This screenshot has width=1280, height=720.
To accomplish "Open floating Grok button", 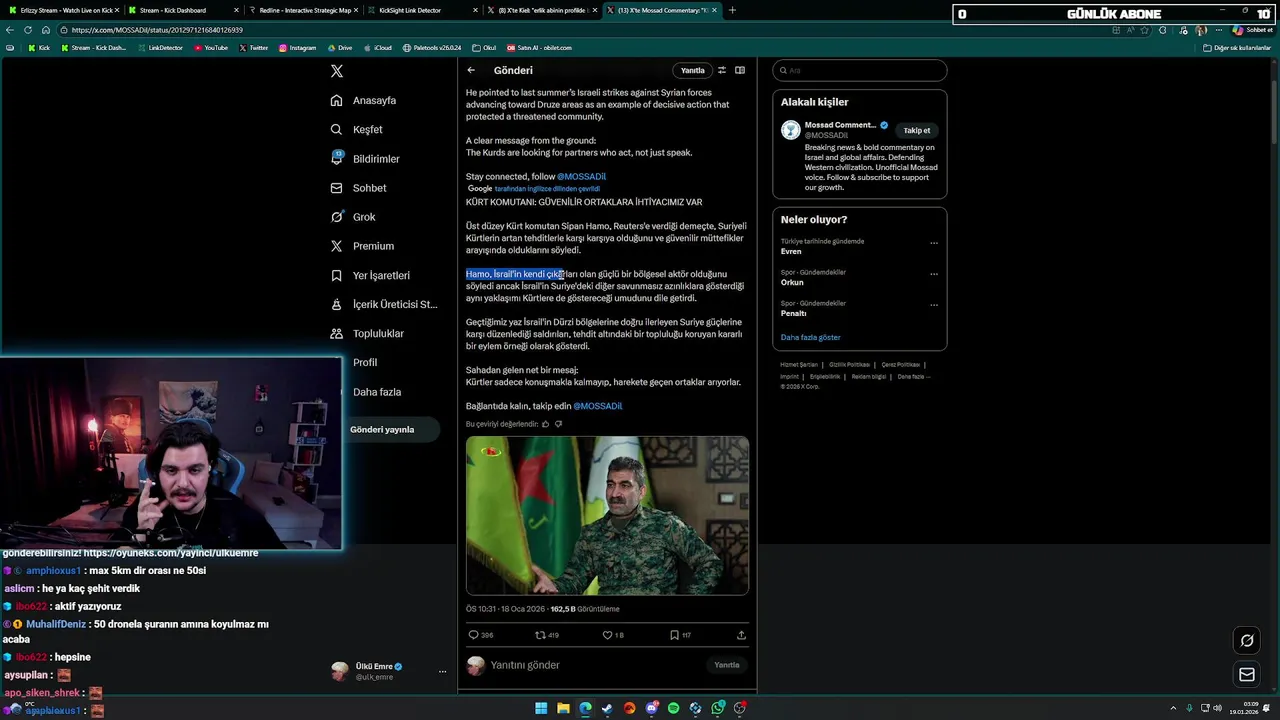I will 1247,641.
